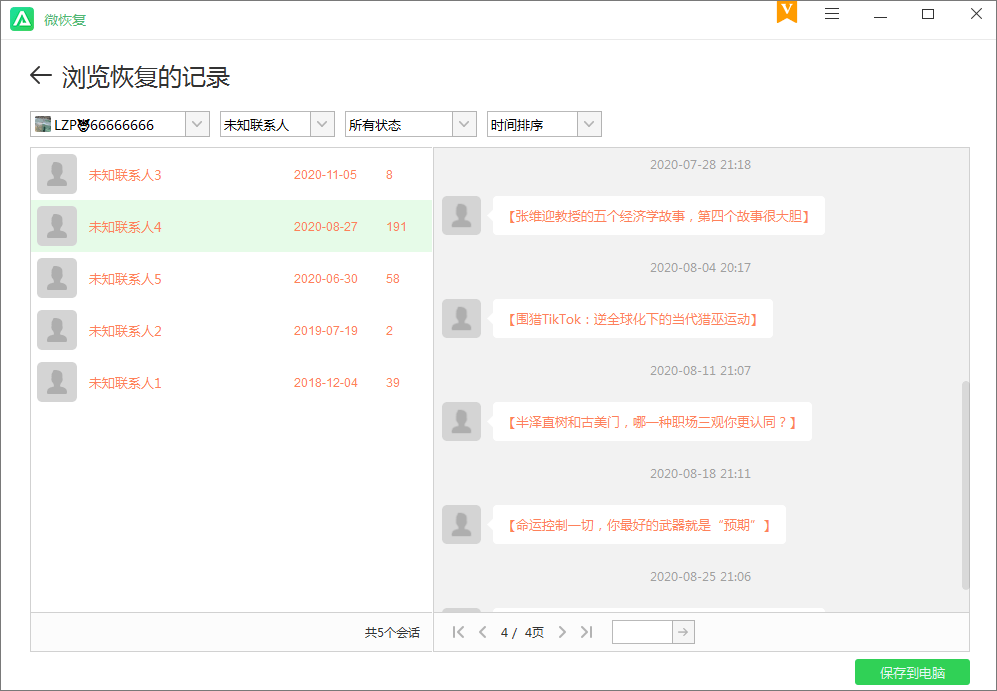
Task: Click message count 191
Action: (396, 227)
